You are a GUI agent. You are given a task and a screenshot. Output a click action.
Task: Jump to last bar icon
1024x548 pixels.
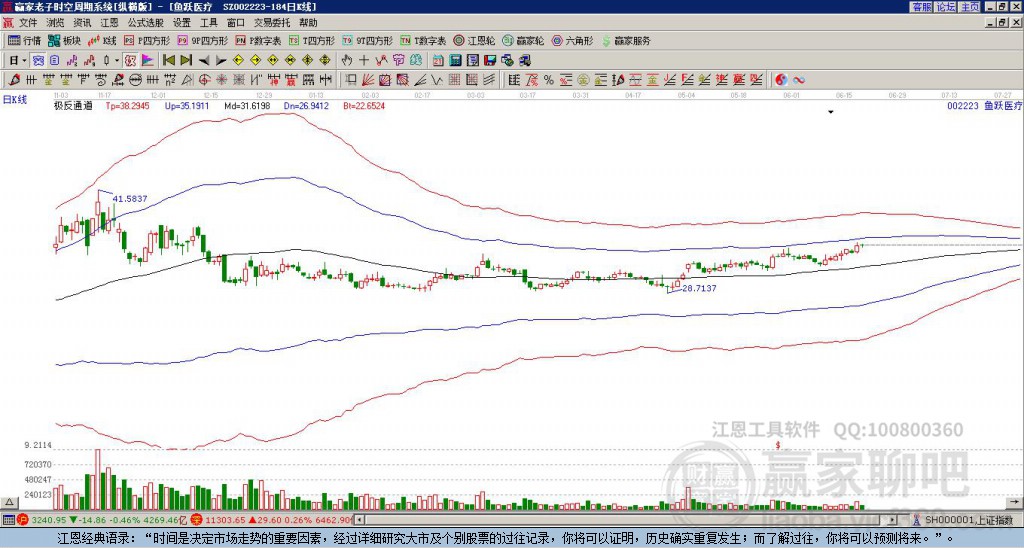click(186, 61)
